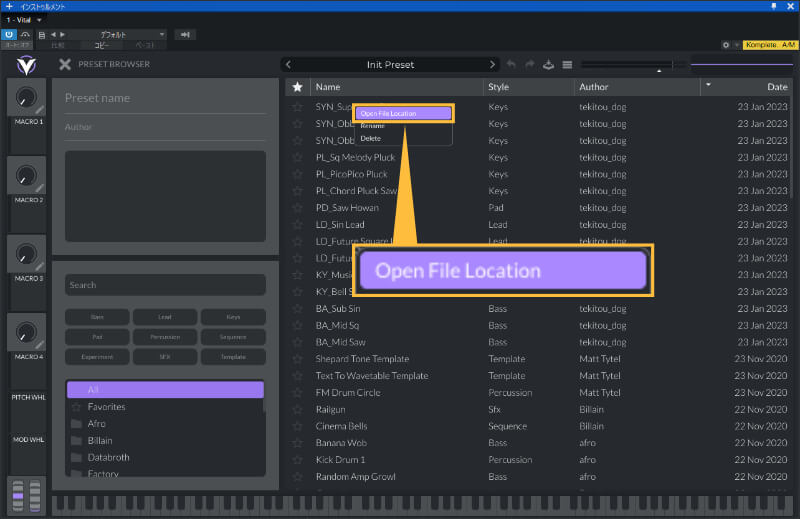Viewport: 800px width, 519px height.
Task: Choose Open File Location in context menu
Action: click(402, 113)
